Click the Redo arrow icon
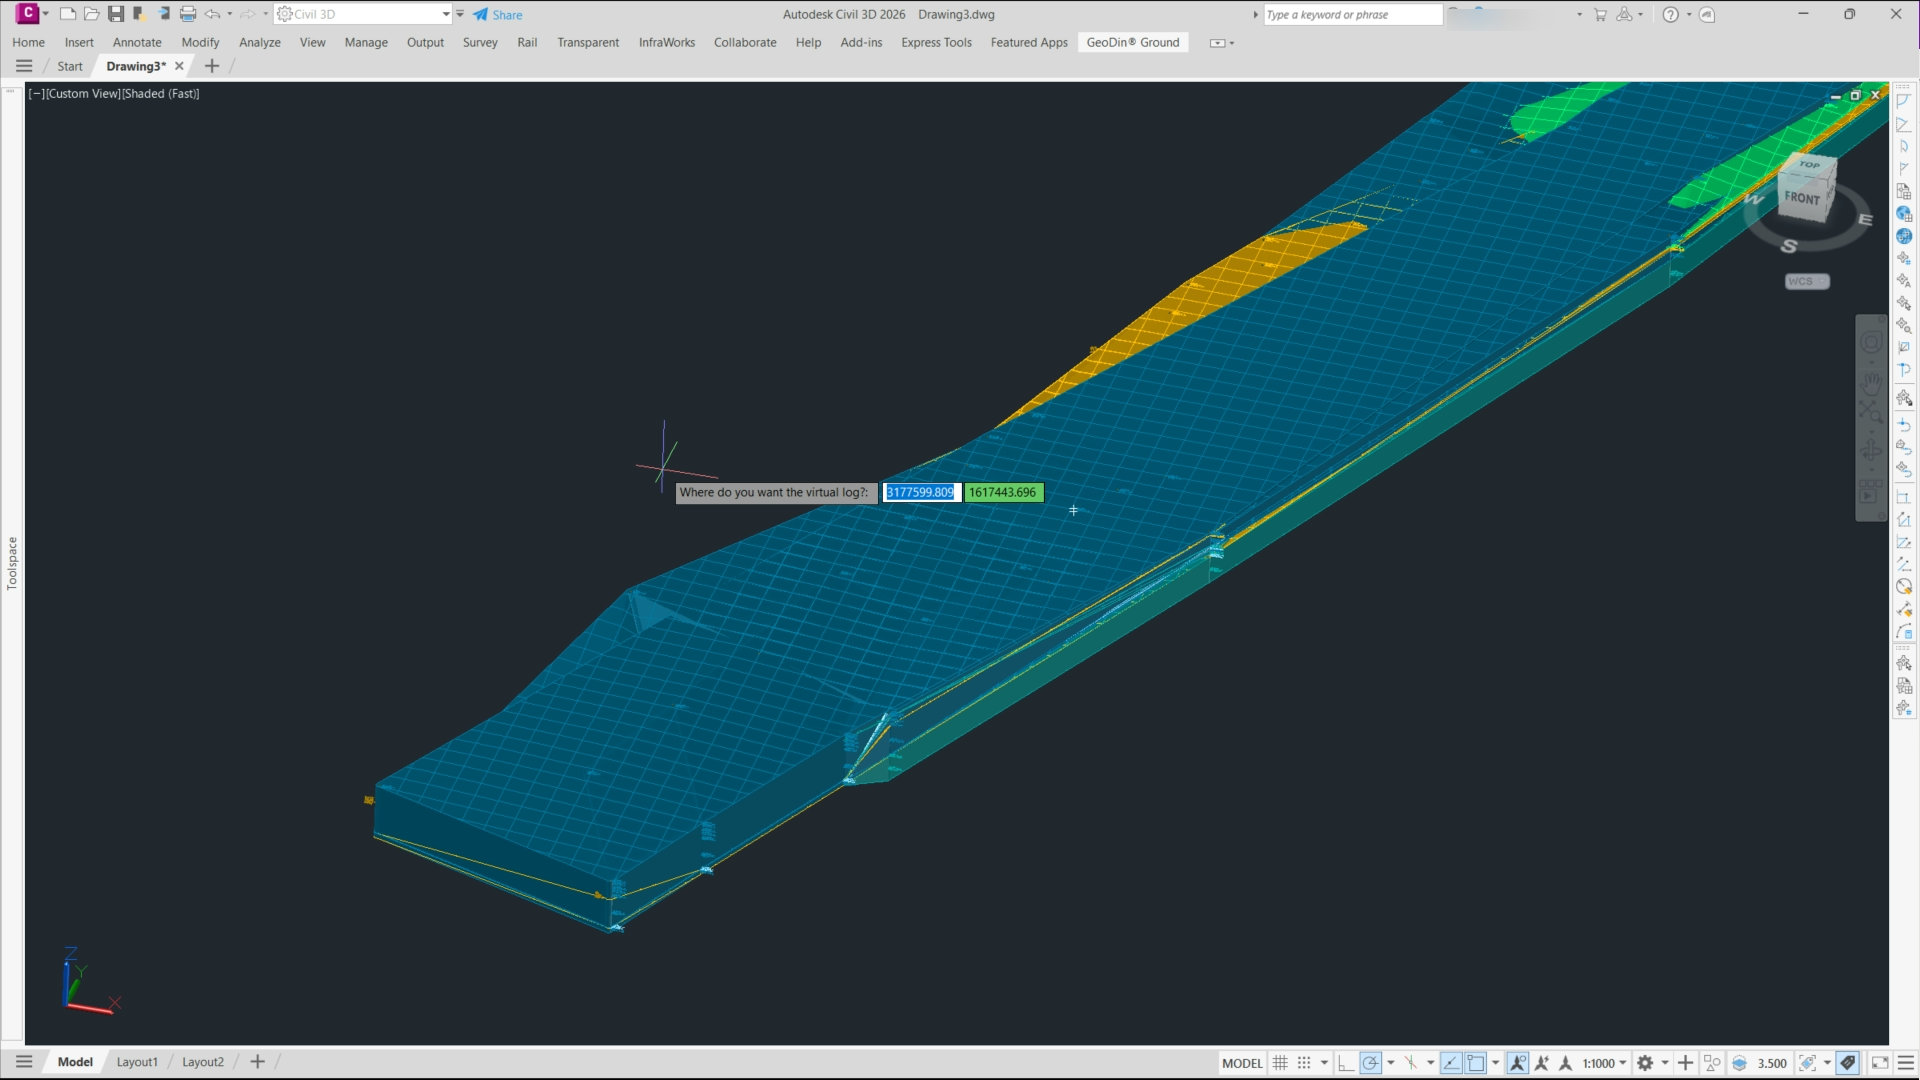The width and height of the screenshot is (1920, 1080). click(247, 14)
